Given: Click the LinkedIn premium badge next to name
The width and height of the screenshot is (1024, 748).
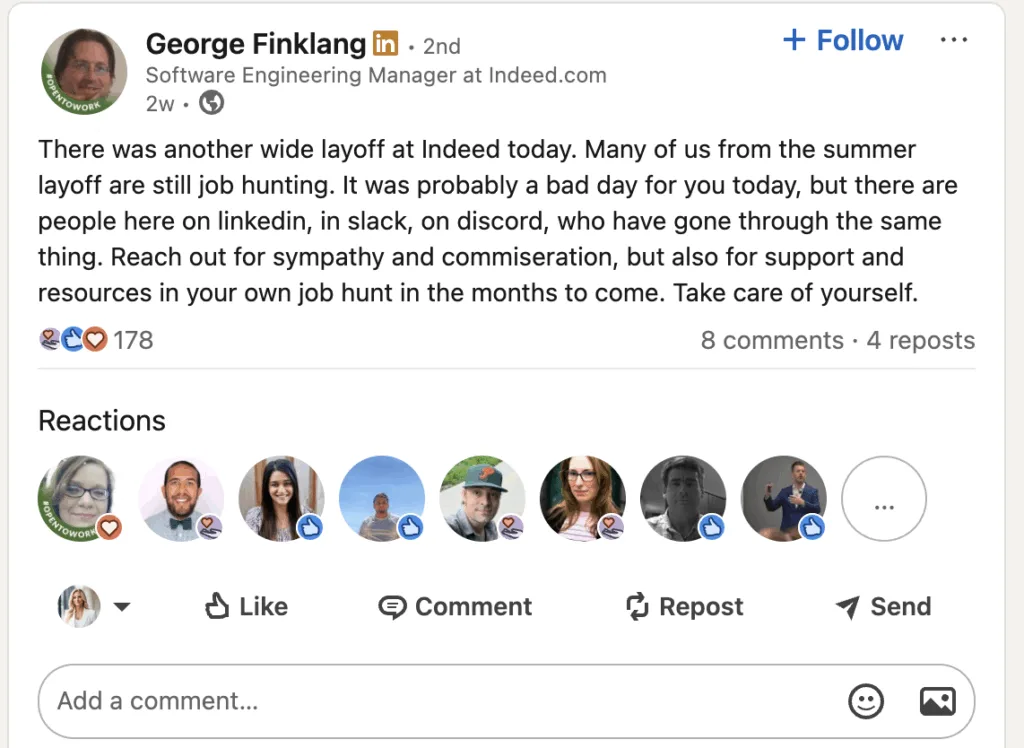Looking at the screenshot, I should click(385, 44).
